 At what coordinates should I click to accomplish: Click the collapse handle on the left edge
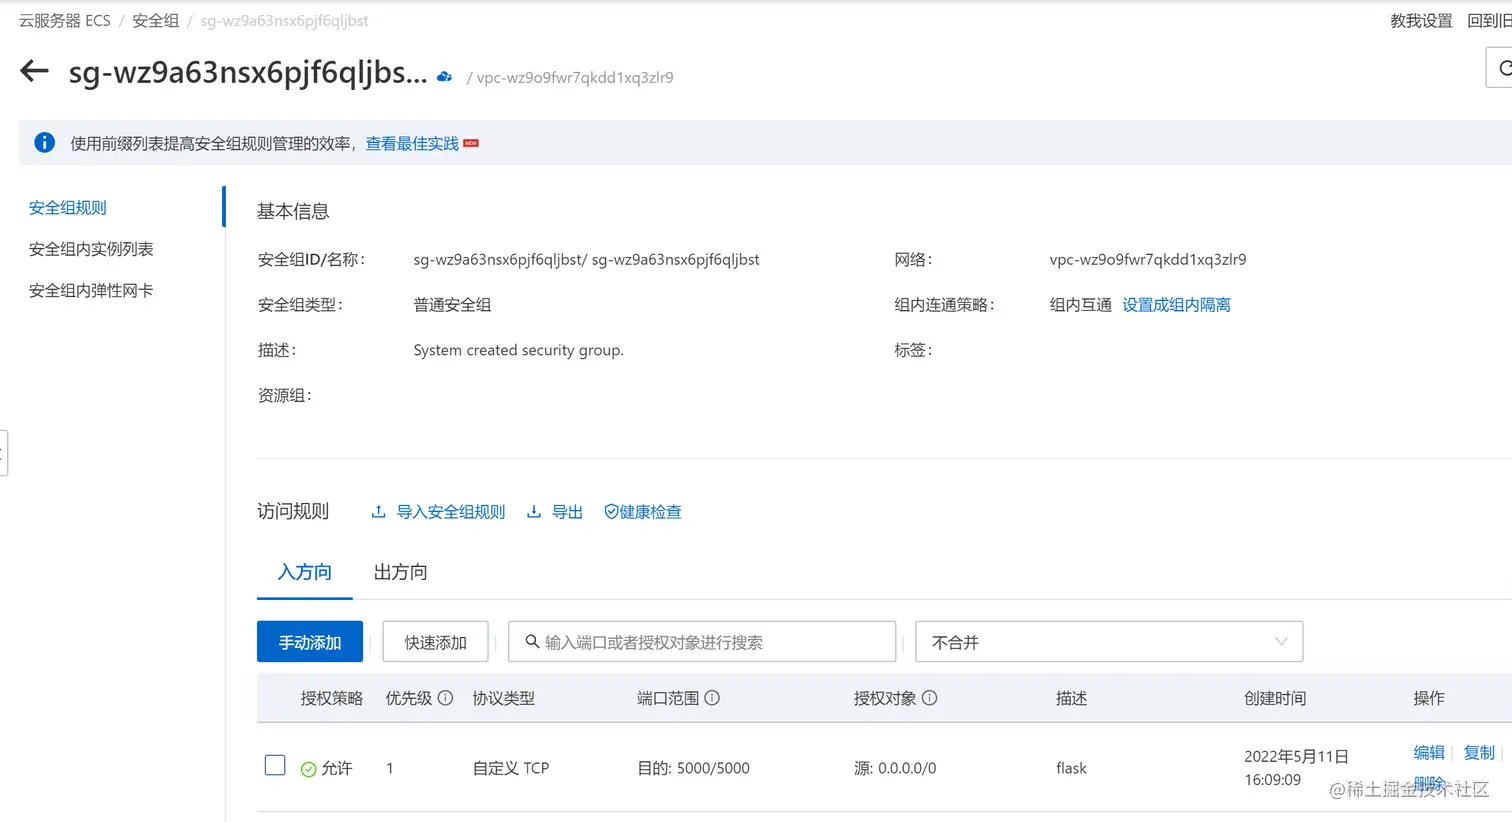3,453
